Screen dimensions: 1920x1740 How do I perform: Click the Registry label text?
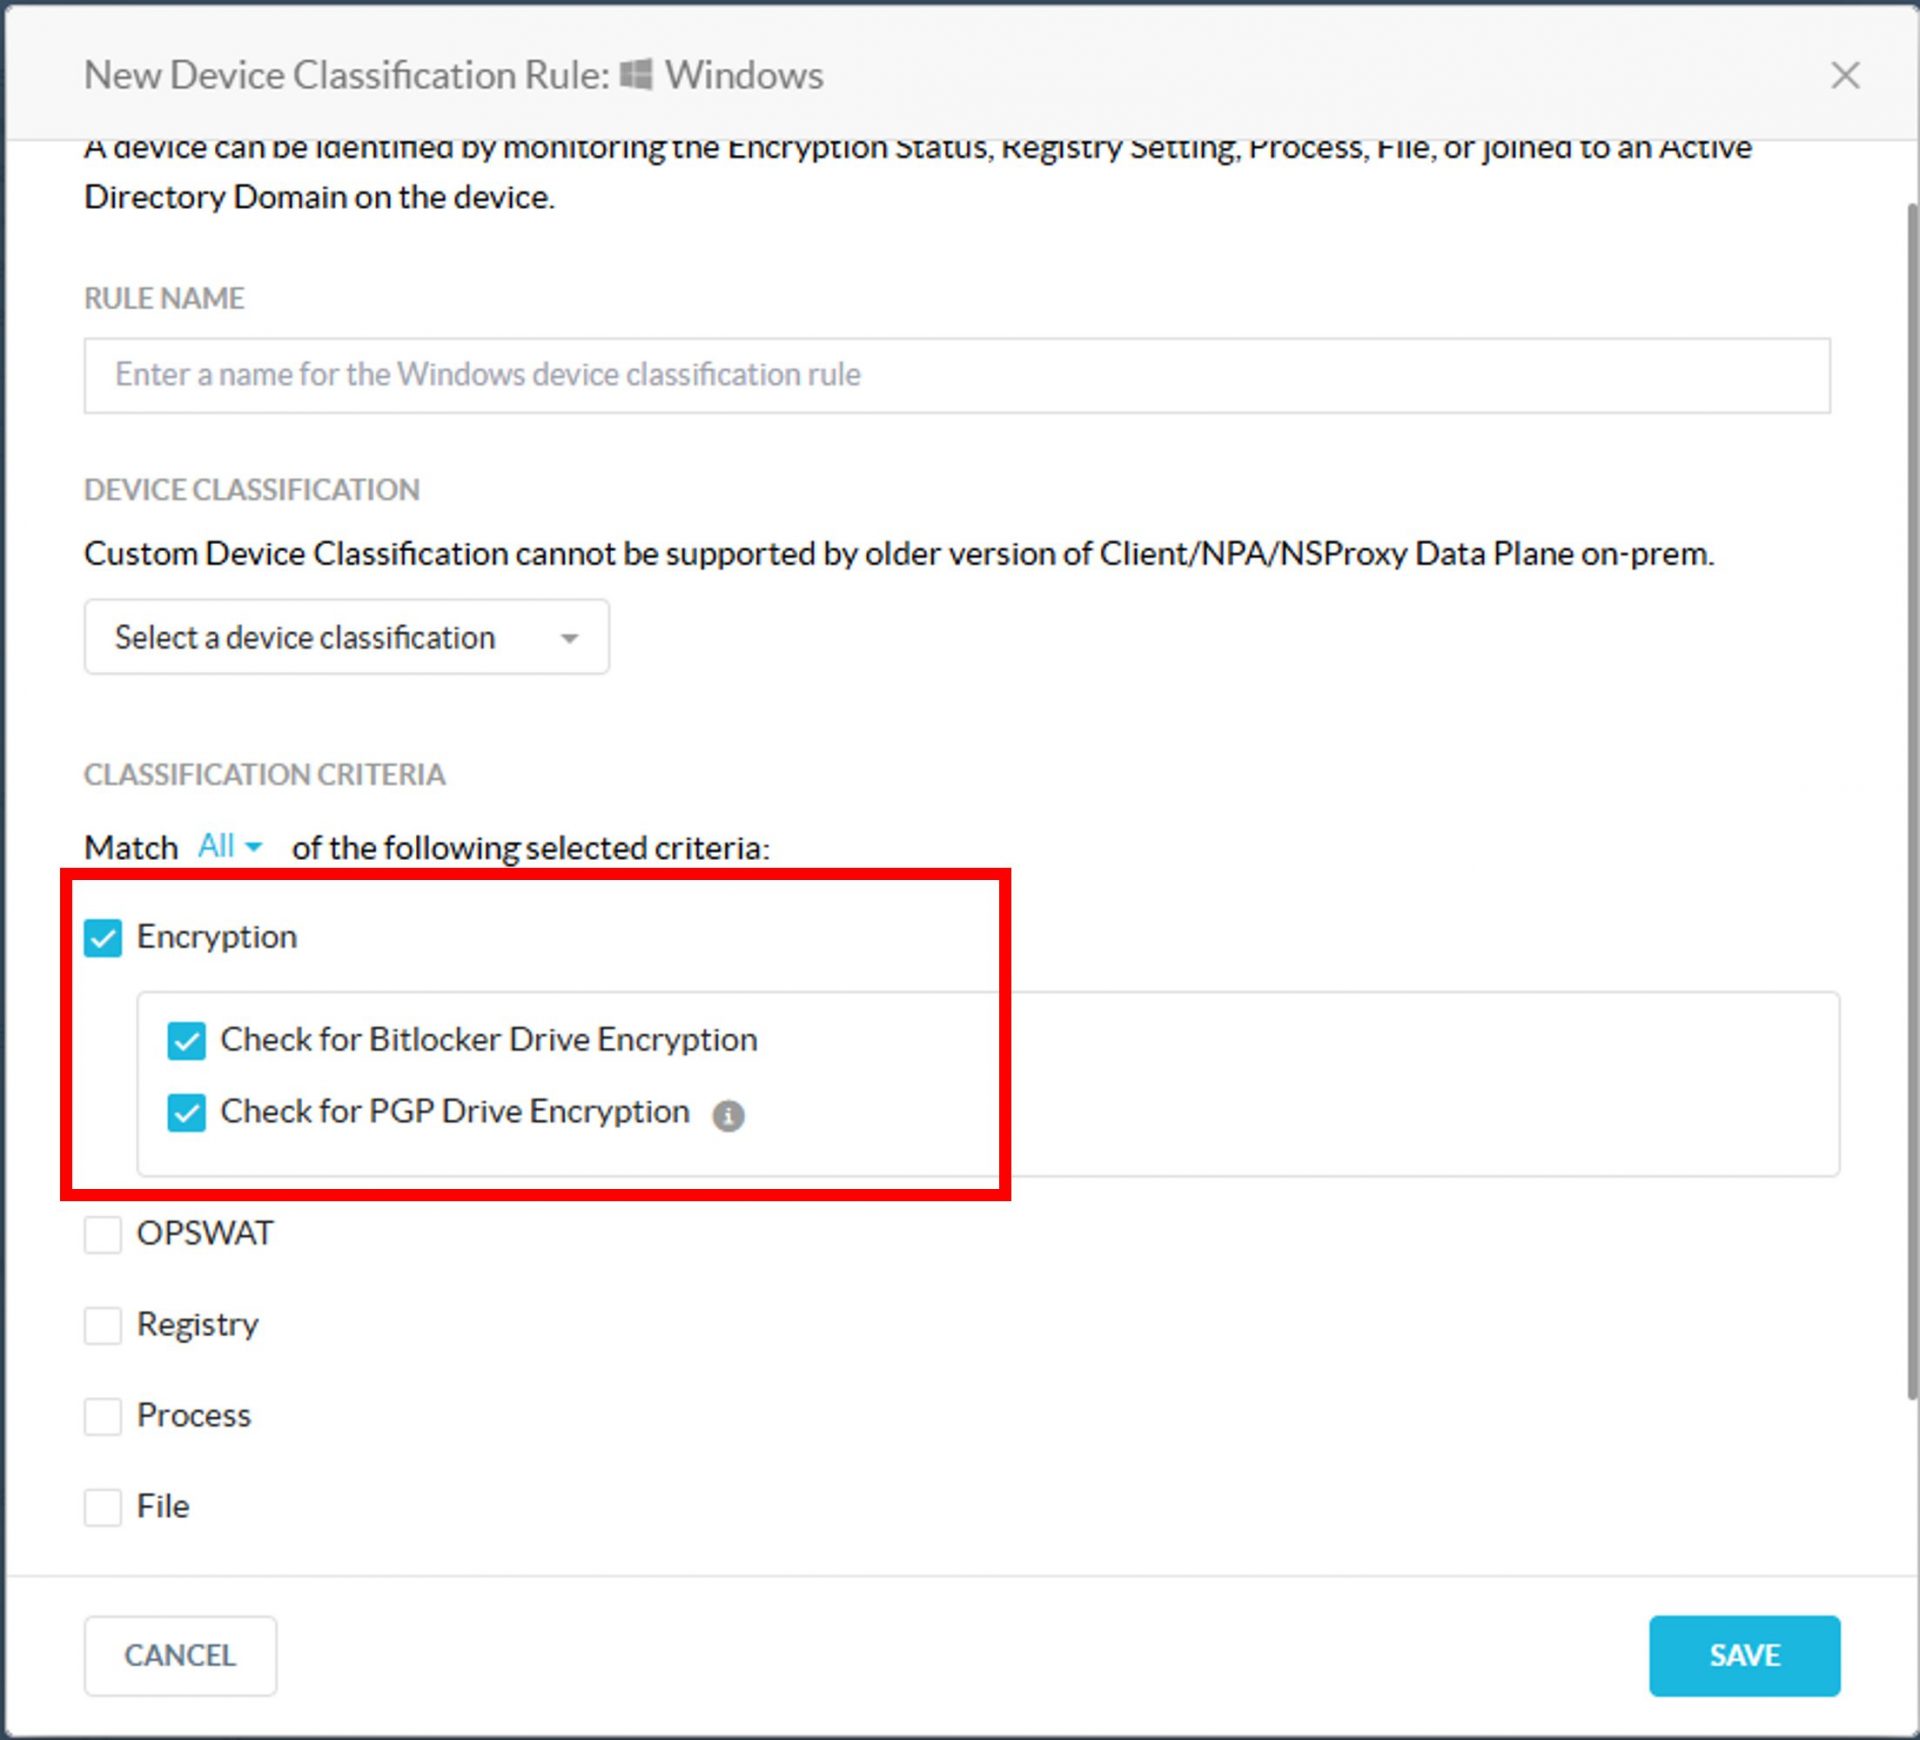[x=197, y=1324]
